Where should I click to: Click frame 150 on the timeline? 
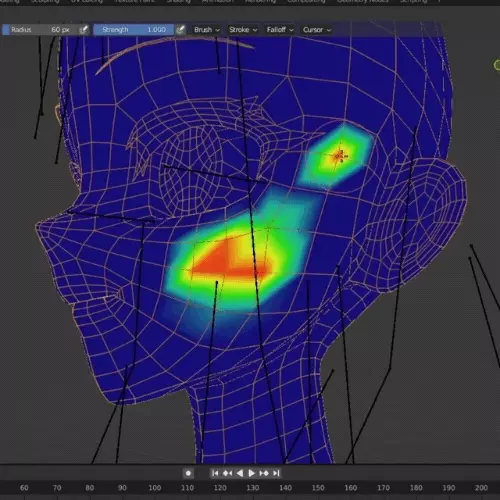click(318, 488)
